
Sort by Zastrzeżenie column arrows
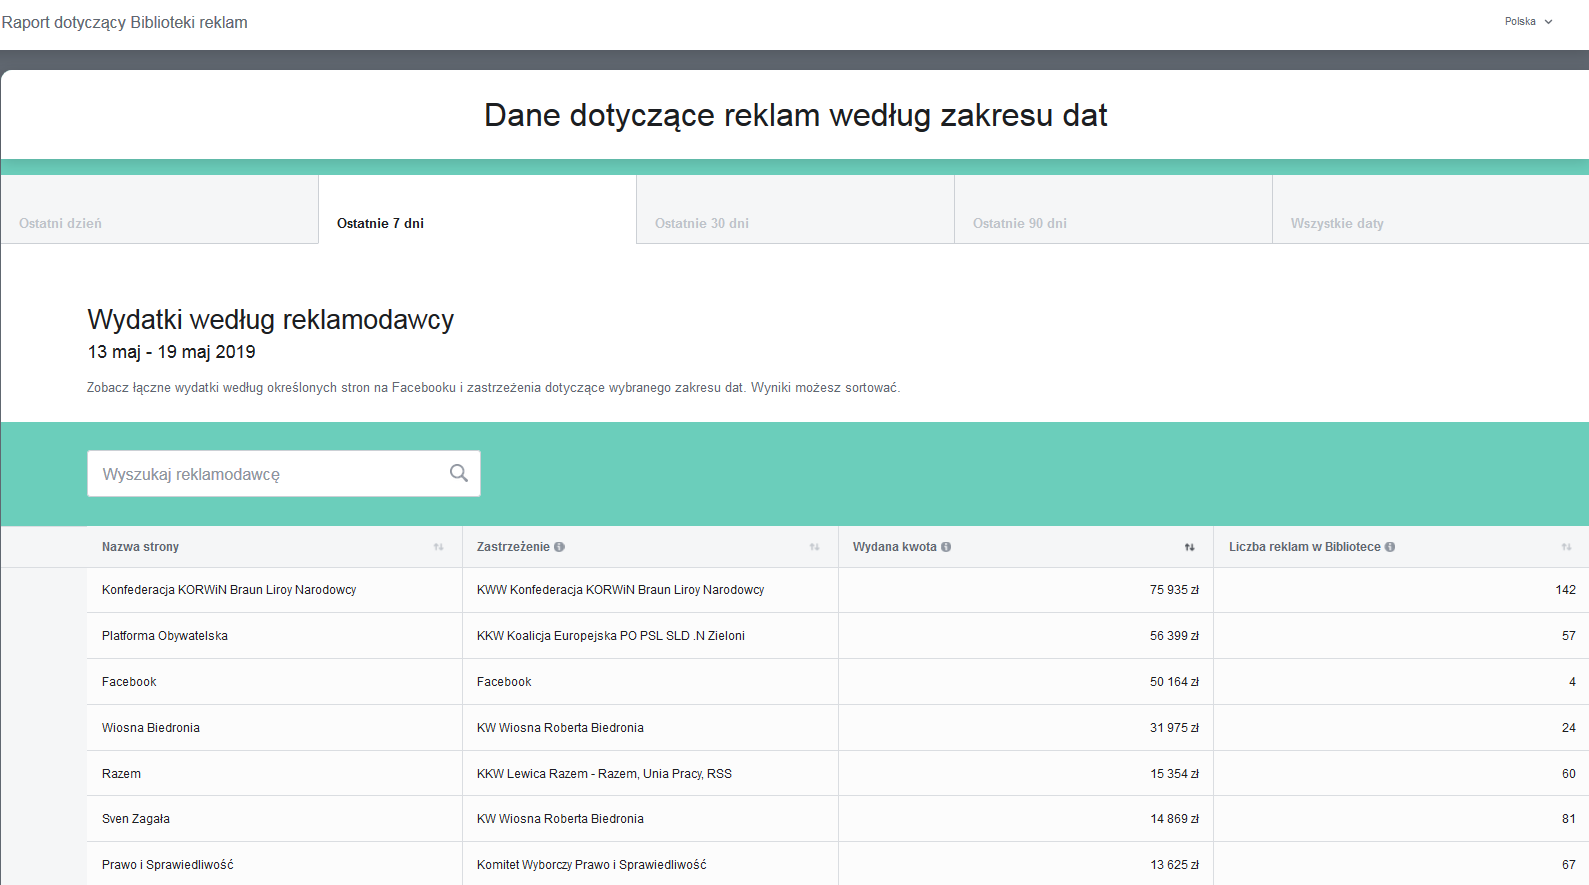[814, 547]
